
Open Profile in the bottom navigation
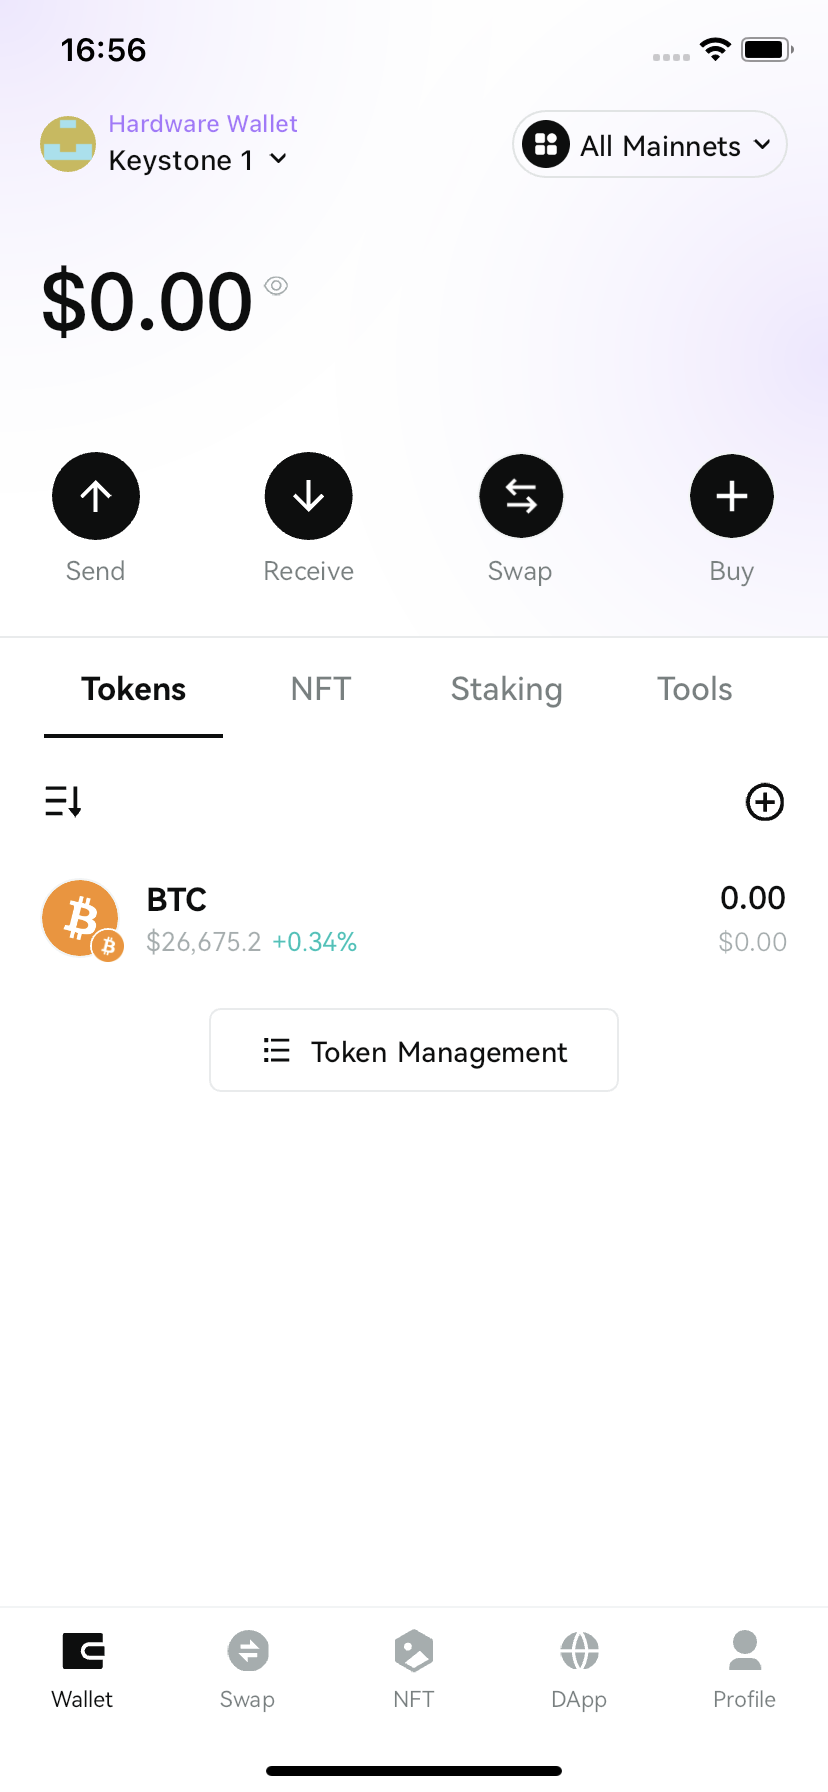click(744, 1667)
